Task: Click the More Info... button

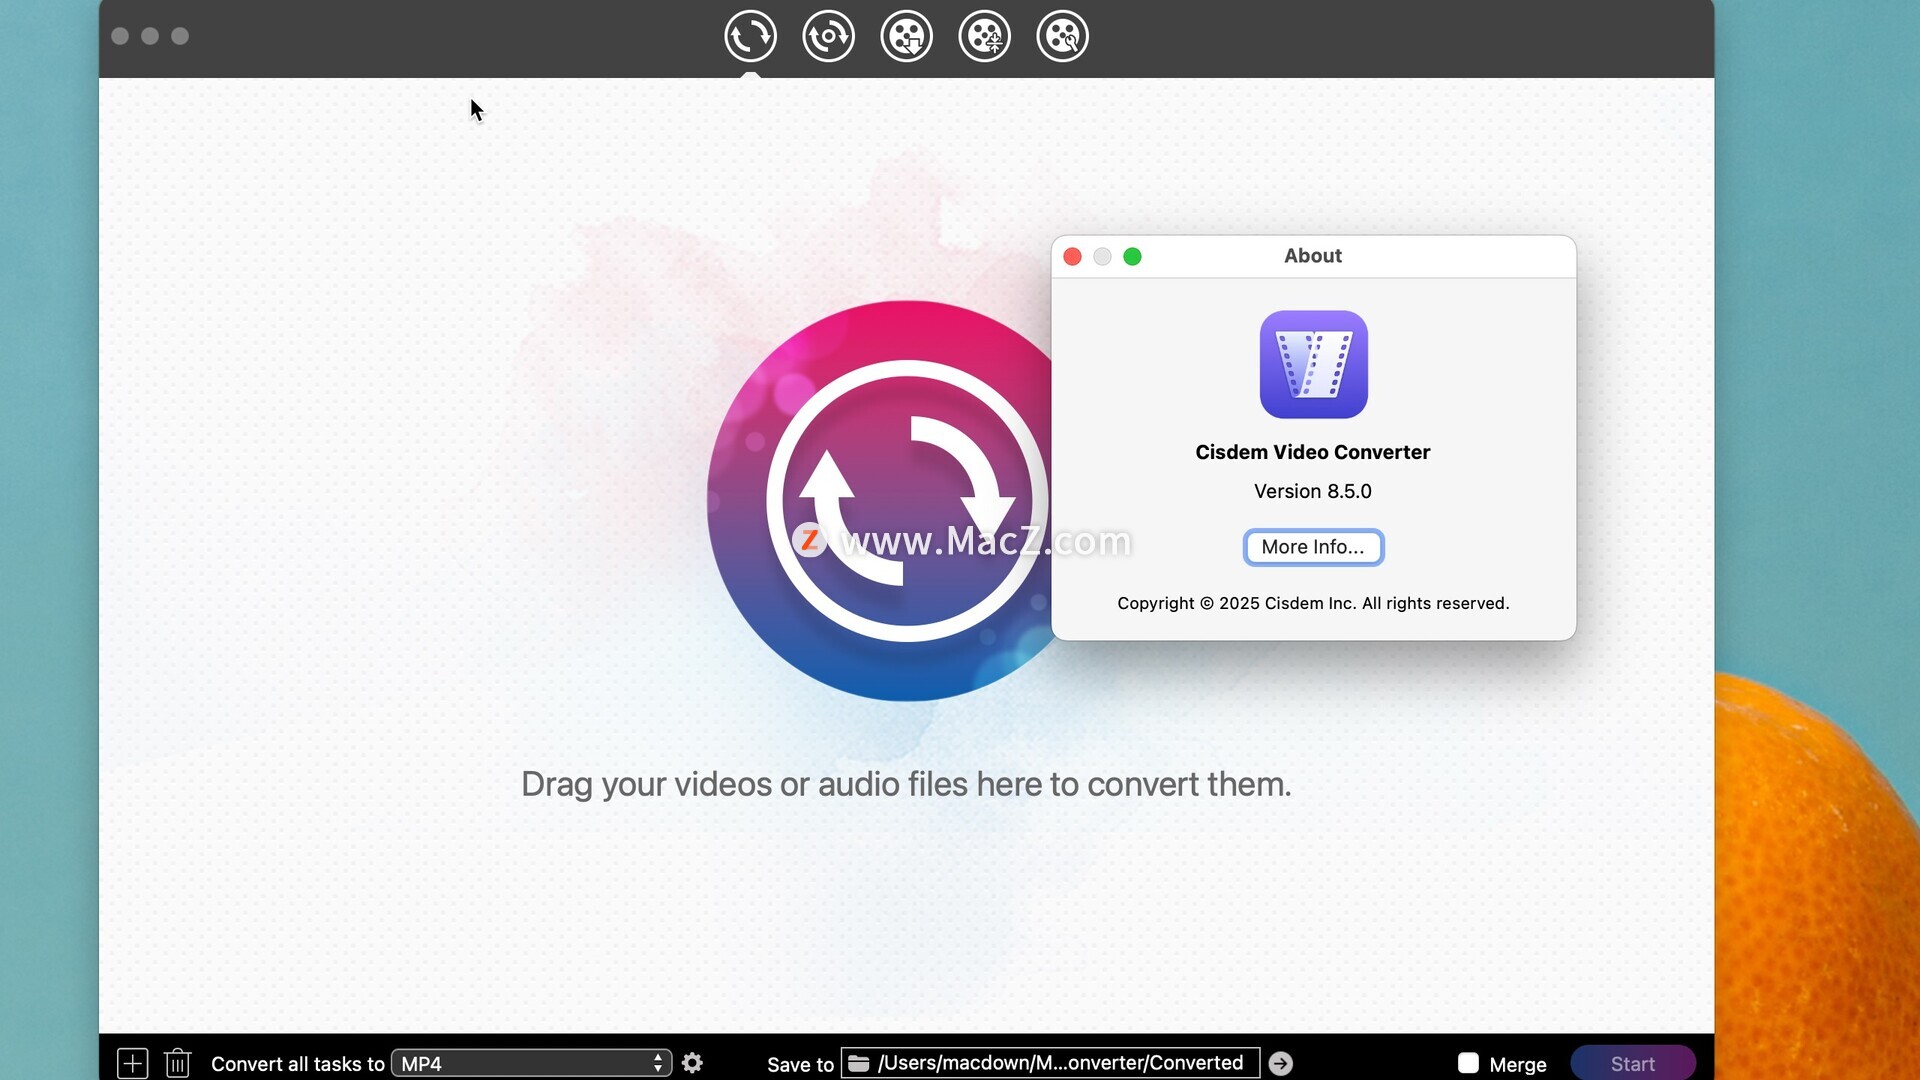Action: tap(1313, 547)
